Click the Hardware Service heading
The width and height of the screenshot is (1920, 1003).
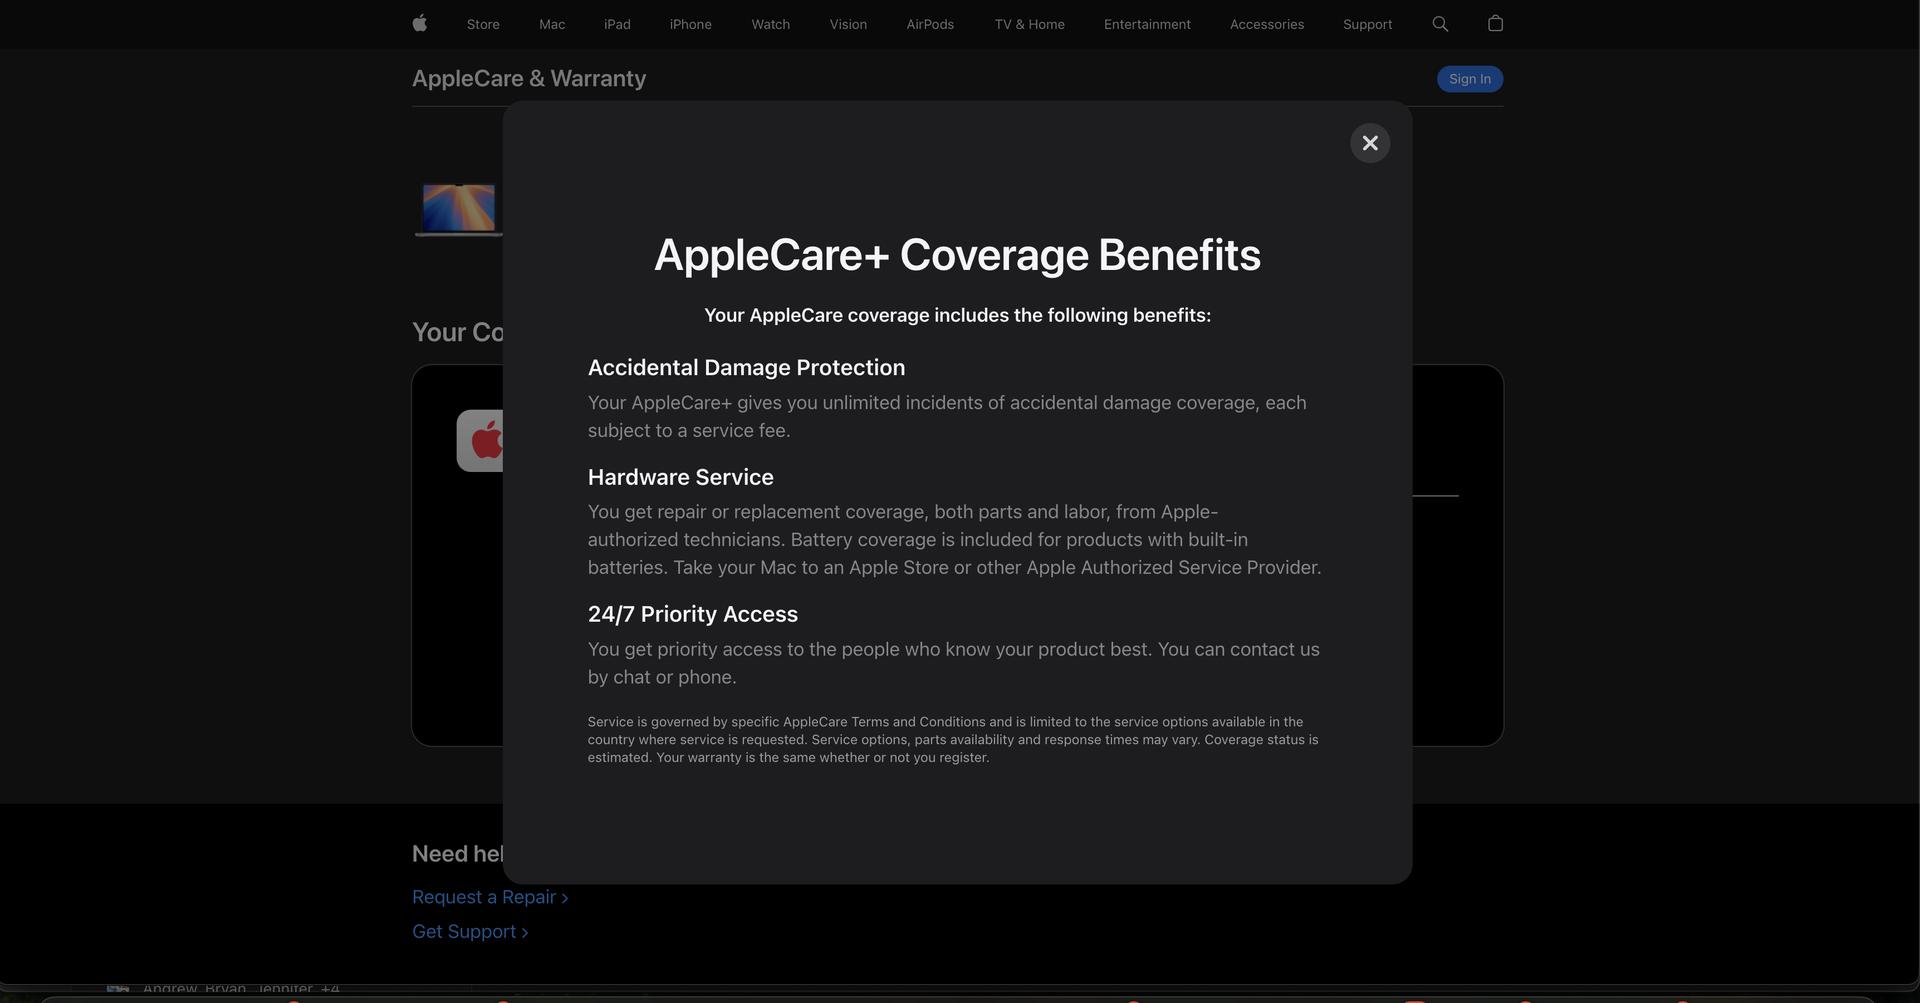681,477
